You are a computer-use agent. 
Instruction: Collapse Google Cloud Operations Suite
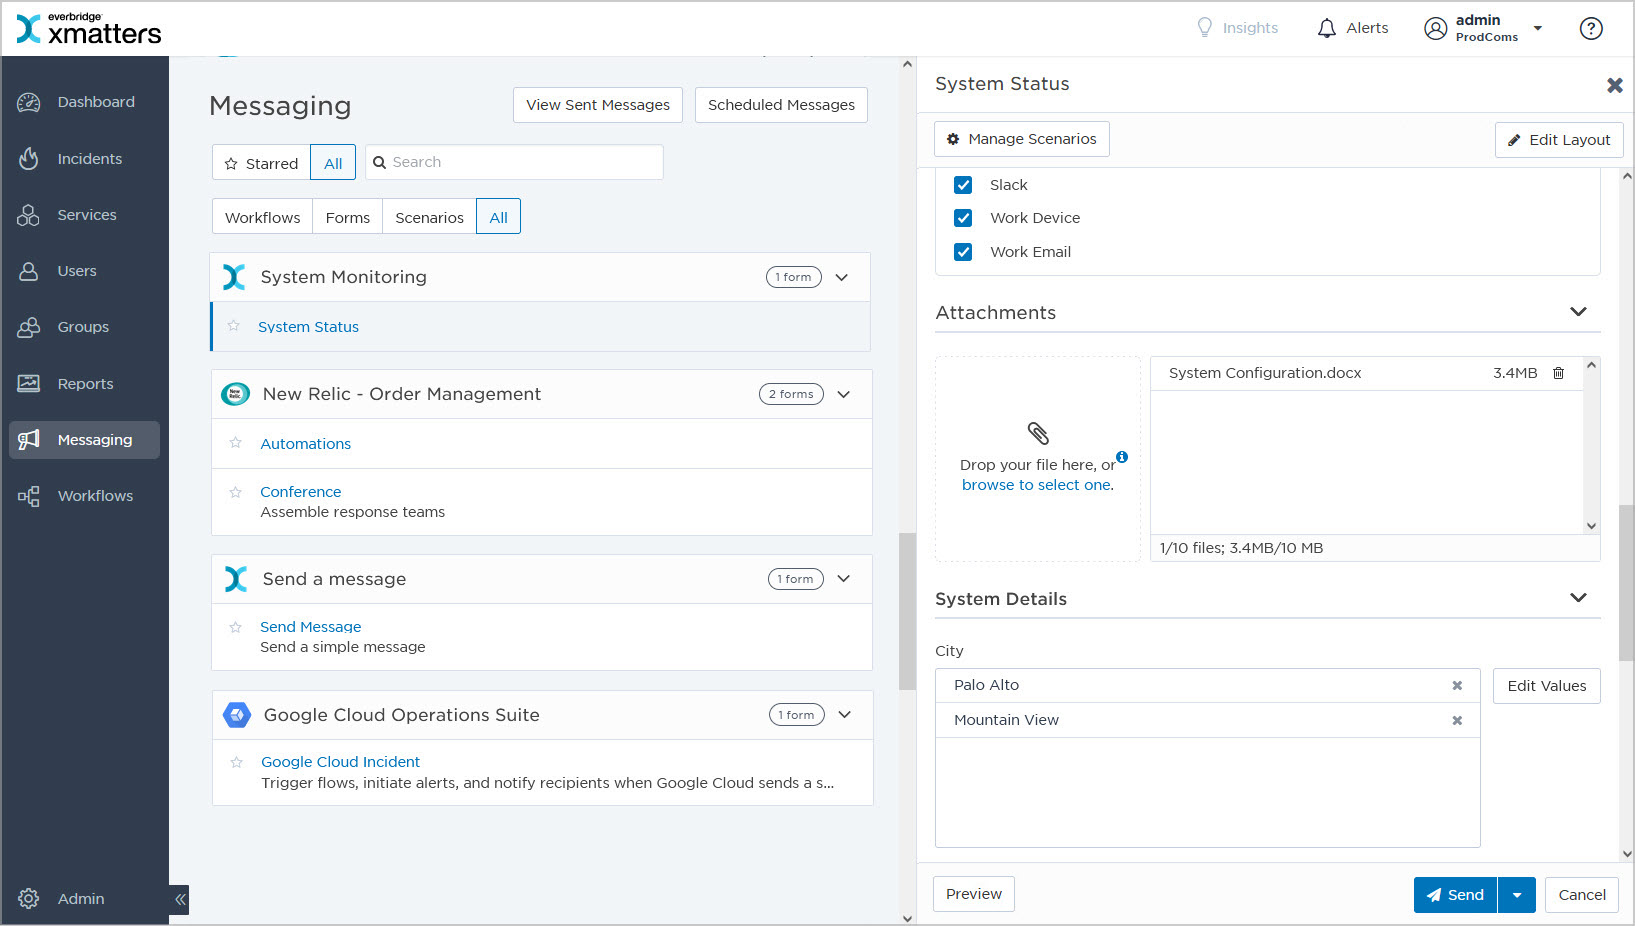tap(845, 715)
